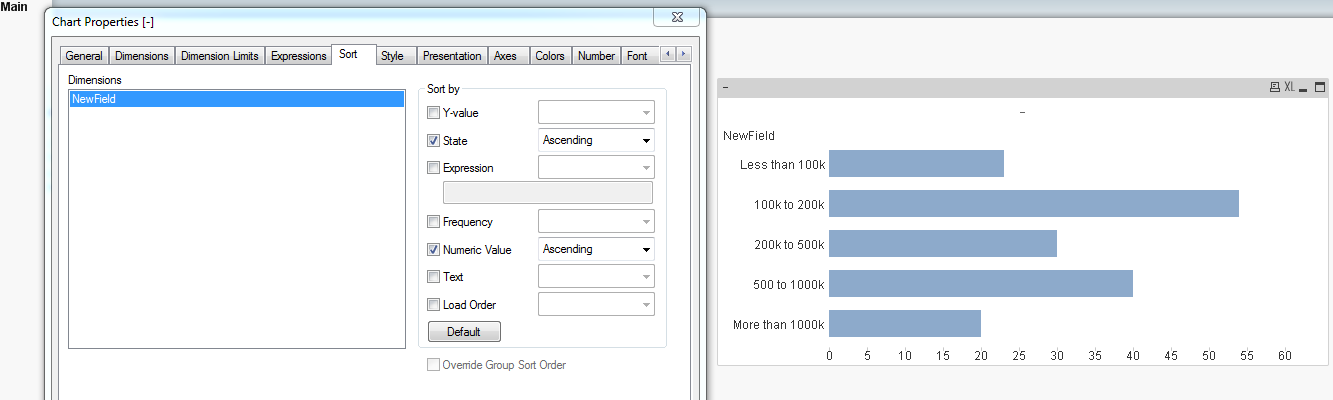Switch to the Expressions tab
The image size is (1333, 400).
point(298,56)
